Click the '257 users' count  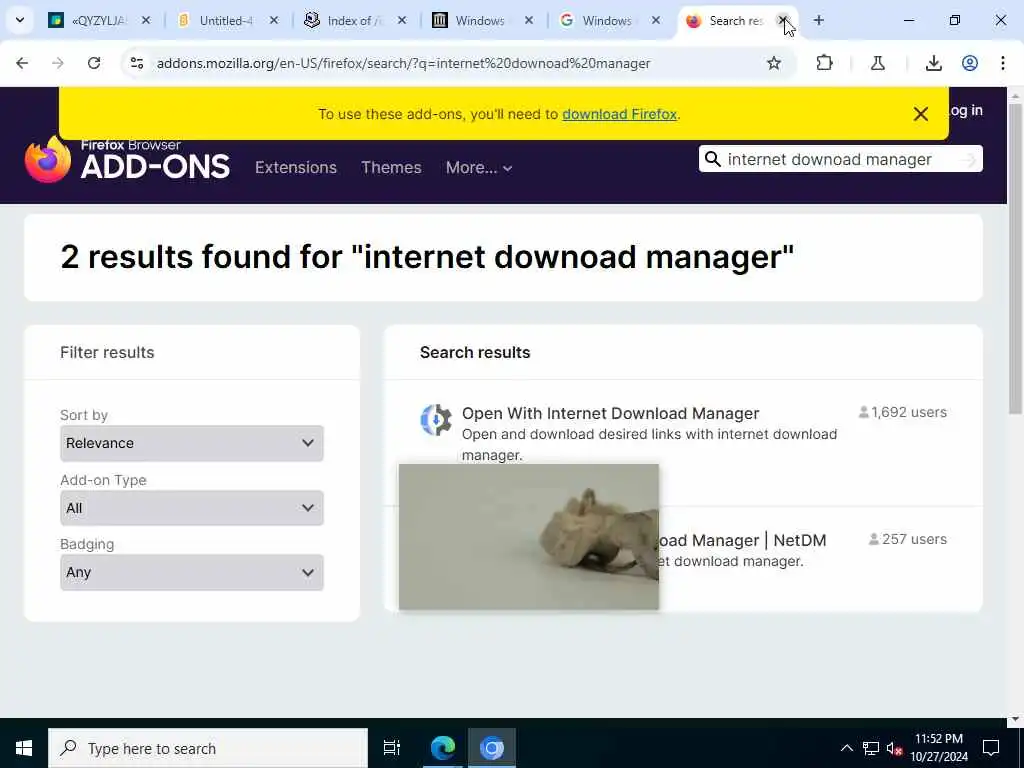908,539
